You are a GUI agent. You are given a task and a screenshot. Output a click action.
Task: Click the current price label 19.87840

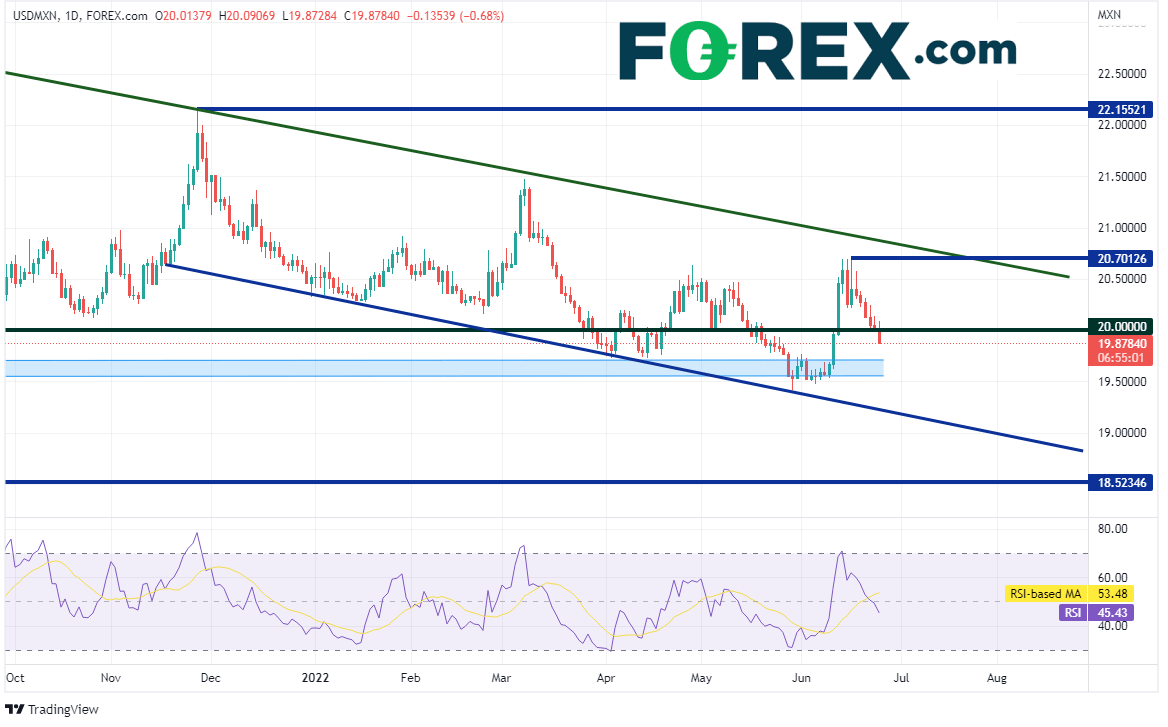click(x=1120, y=343)
